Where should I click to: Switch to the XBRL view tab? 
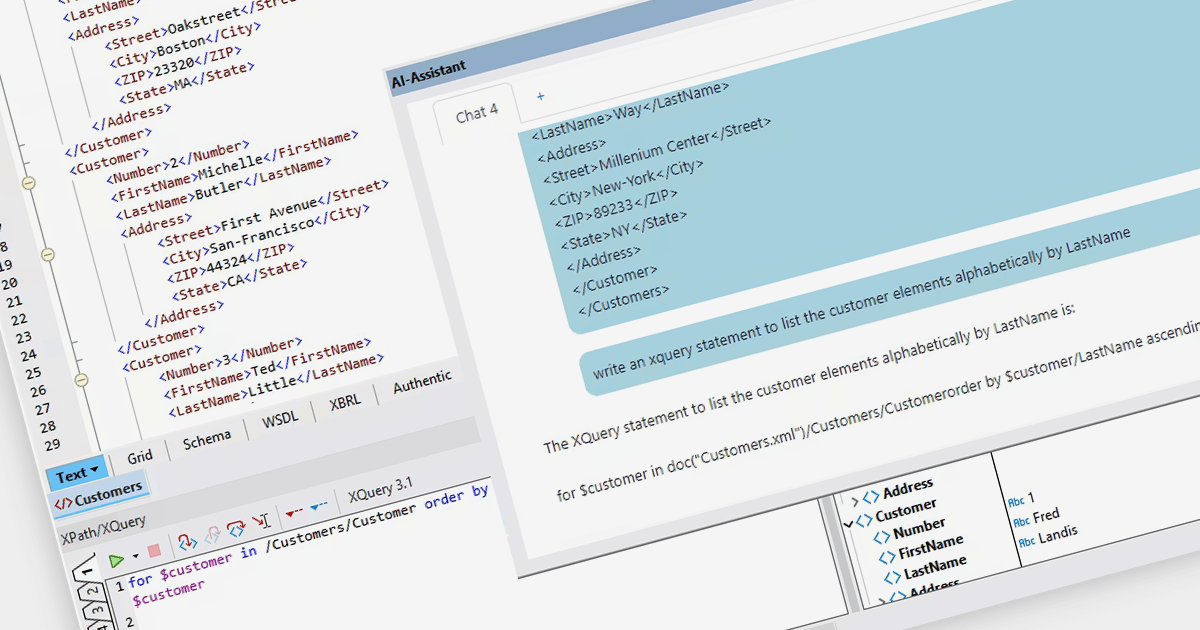click(347, 404)
